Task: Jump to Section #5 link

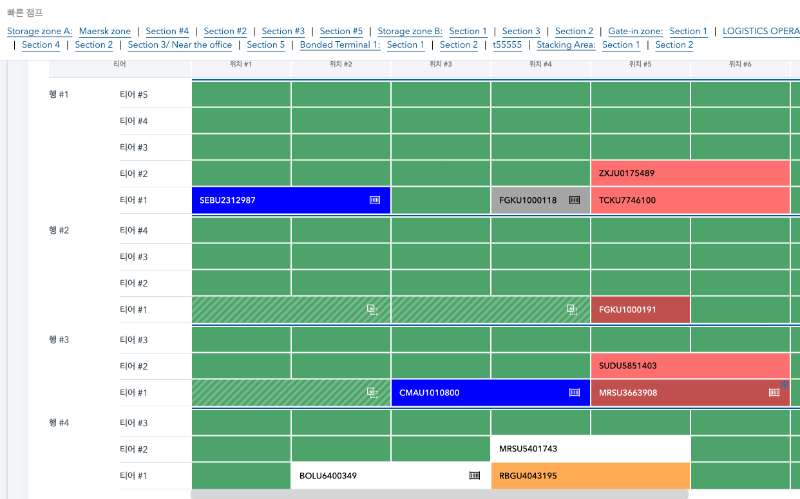Action: pyautogui.click(x=341, y=31)
